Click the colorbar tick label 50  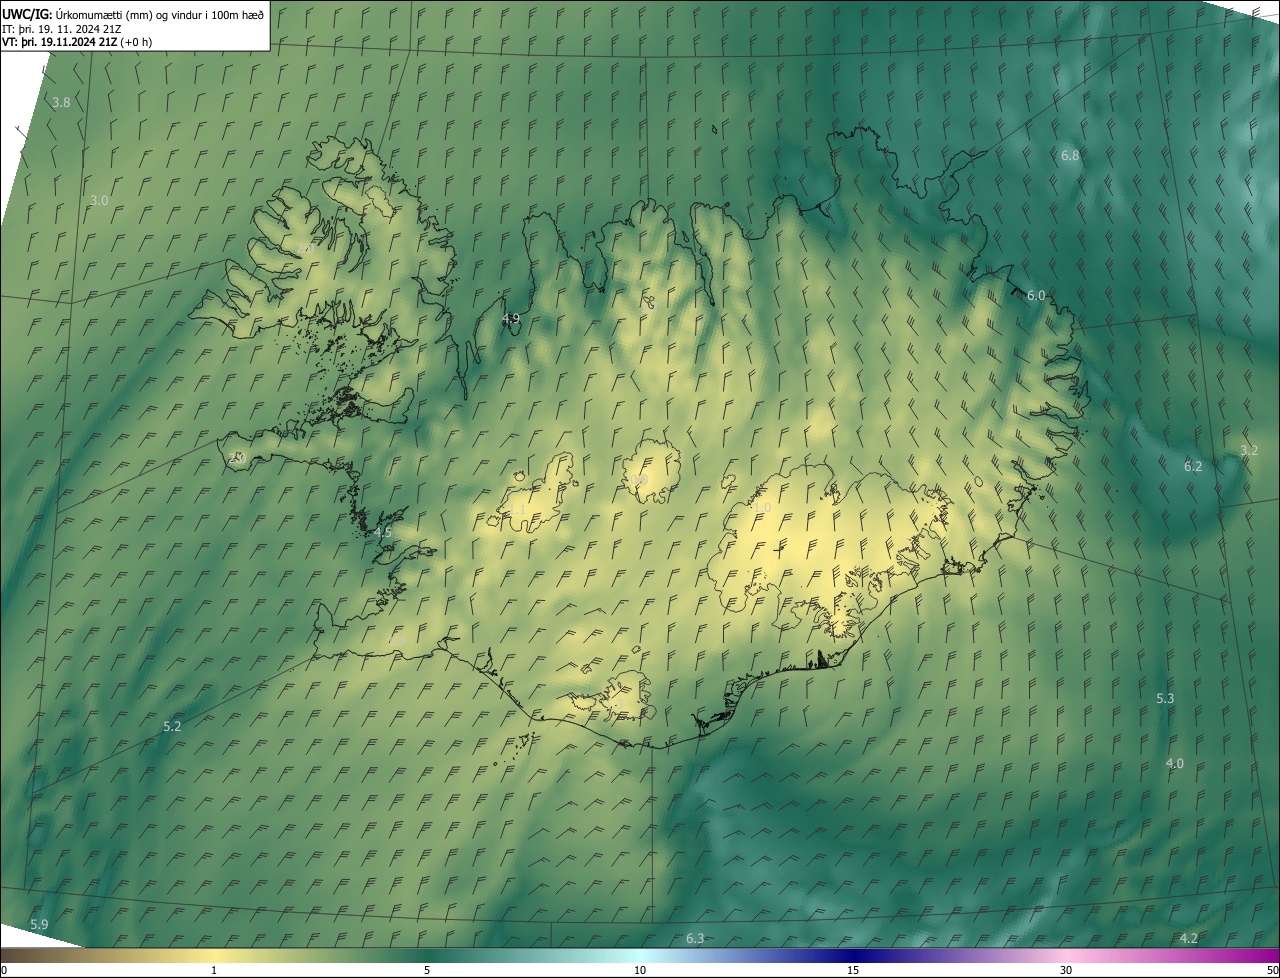tap(1272, 971)
